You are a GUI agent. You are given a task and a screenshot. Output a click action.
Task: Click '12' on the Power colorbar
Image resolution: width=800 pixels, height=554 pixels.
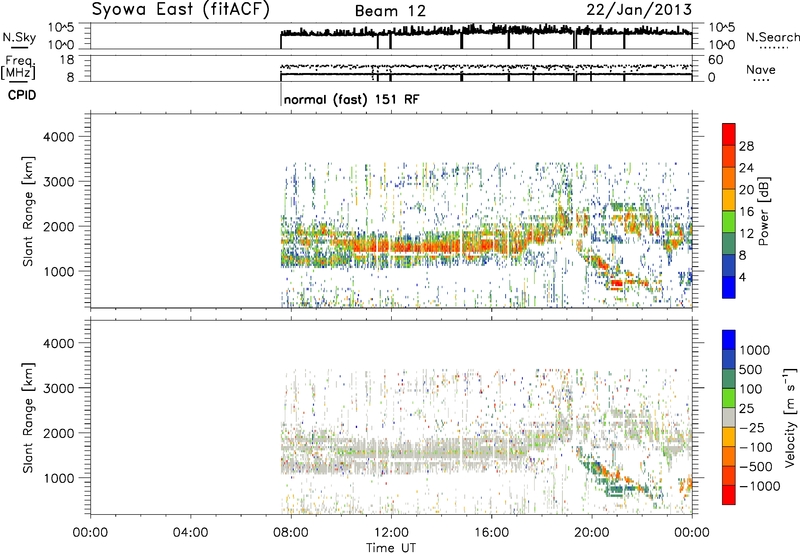click(746, 233)
